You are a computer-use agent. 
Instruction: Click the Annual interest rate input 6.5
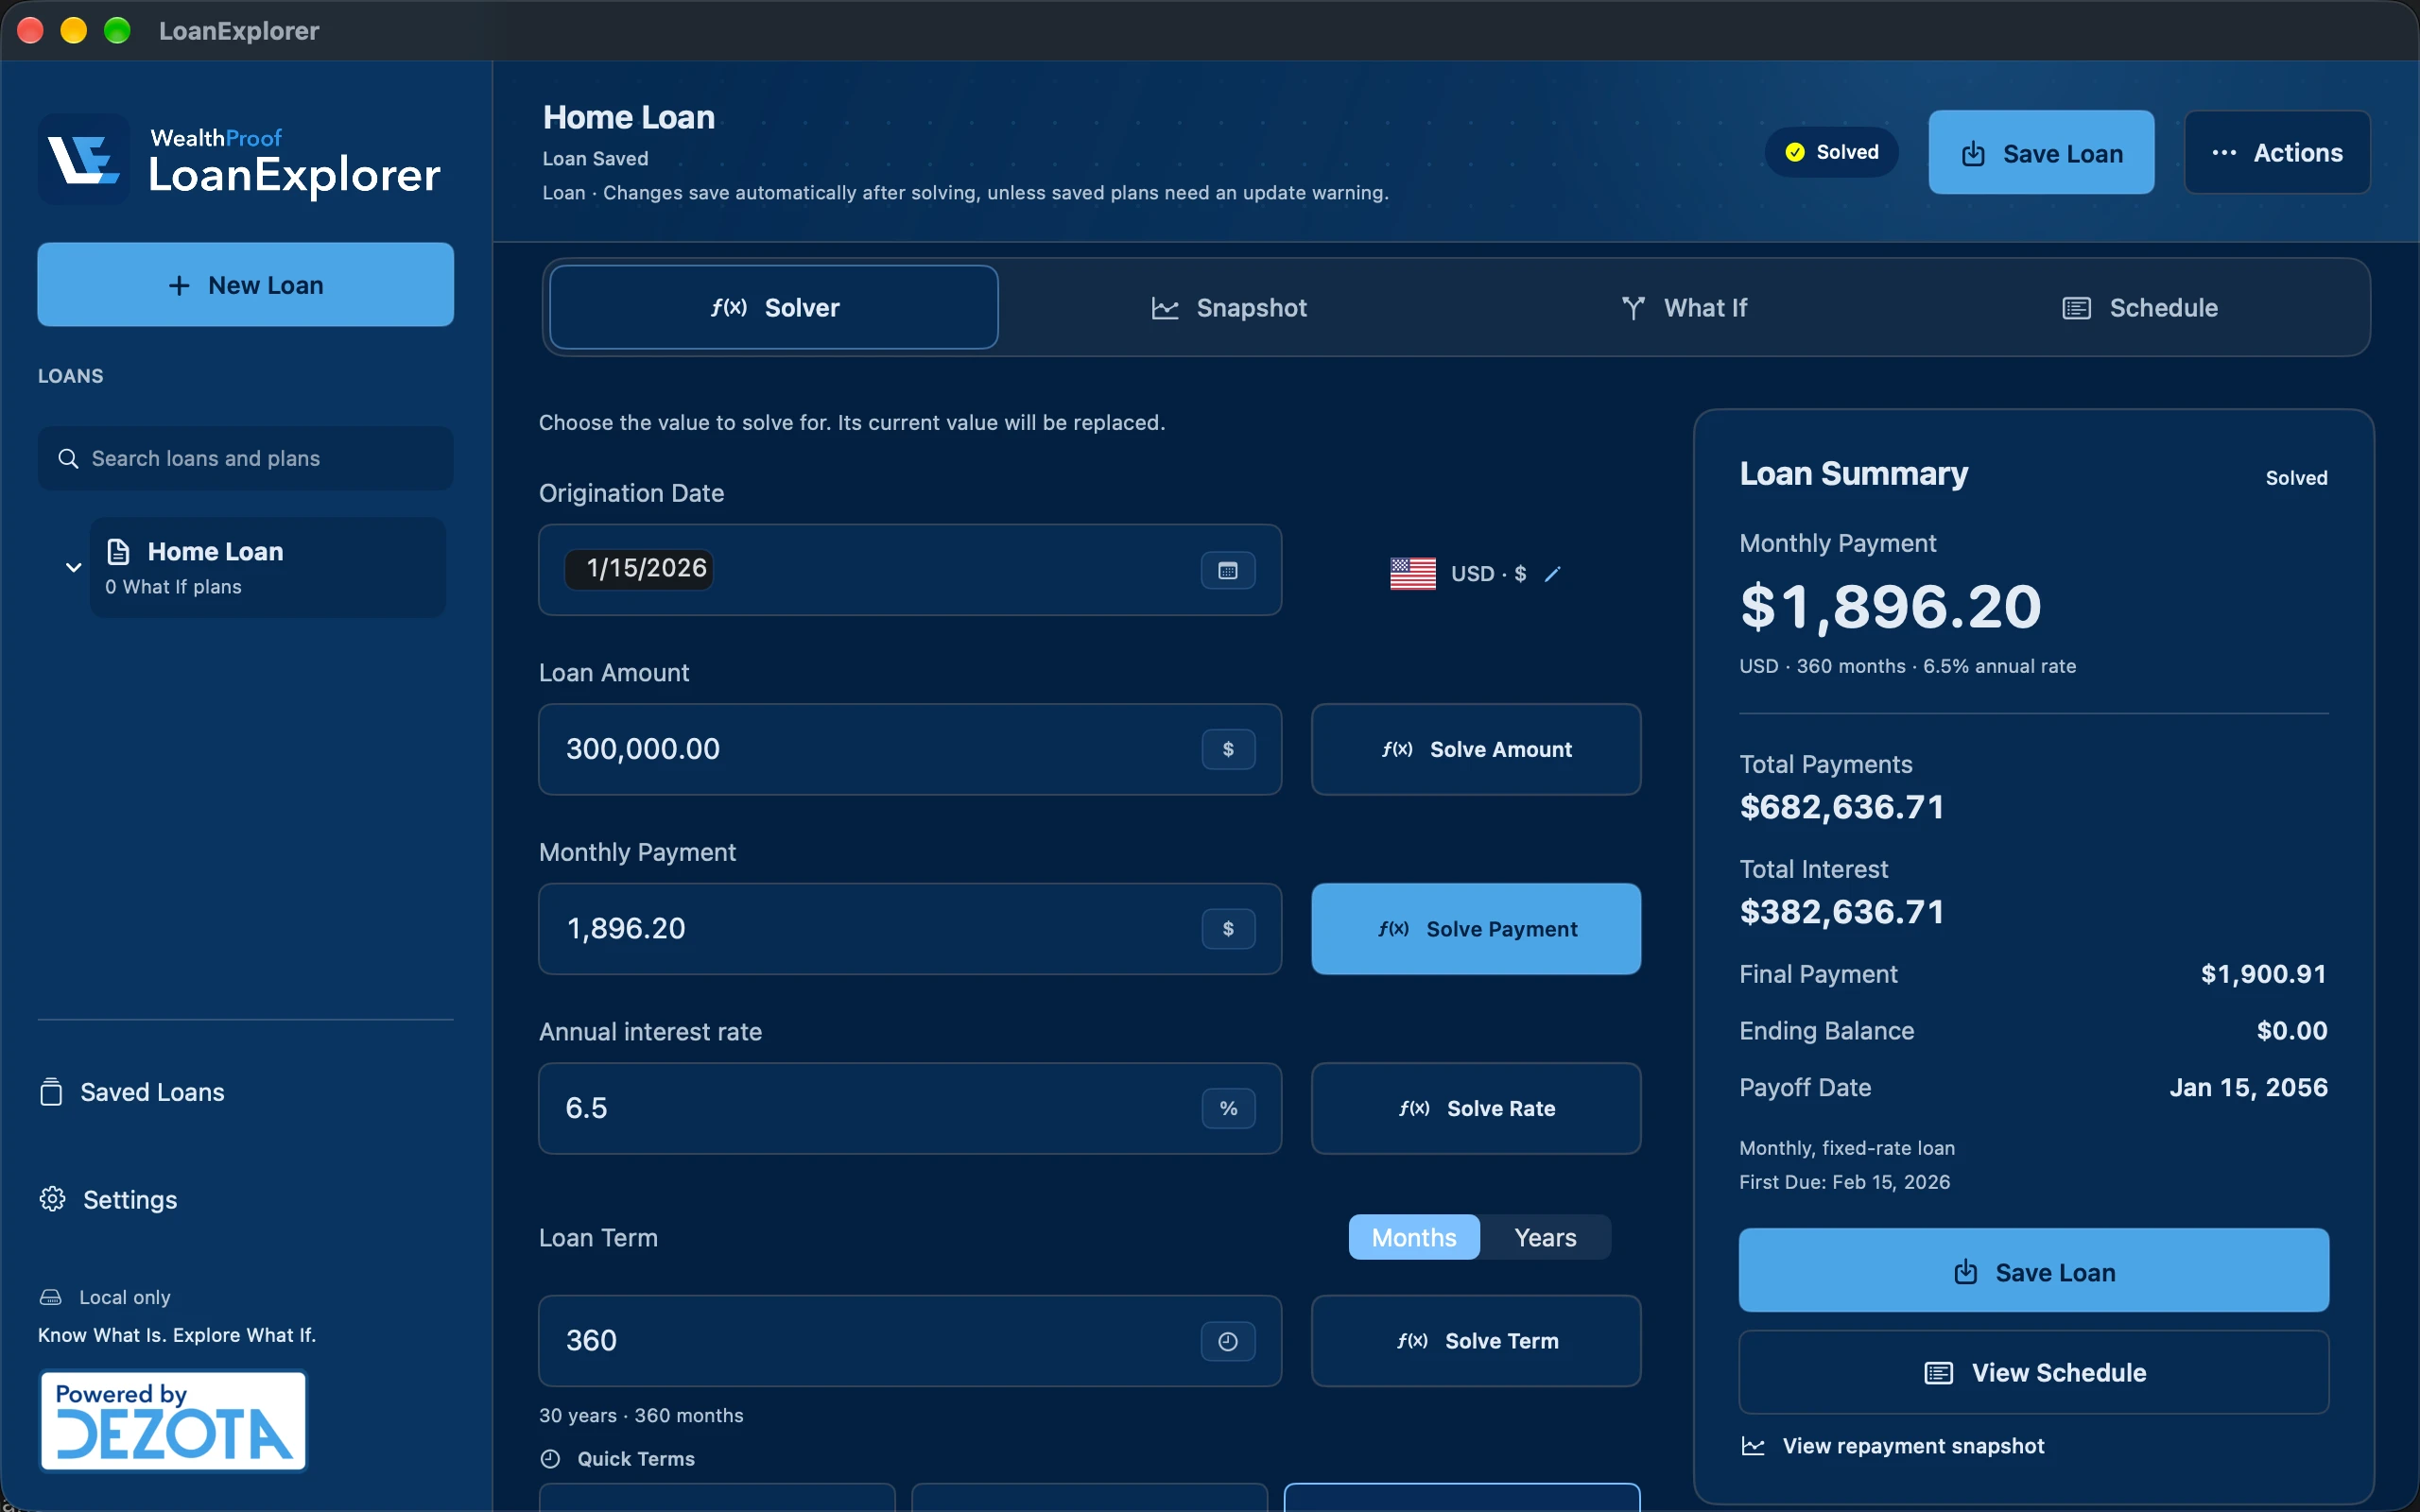pos(910,1108)
